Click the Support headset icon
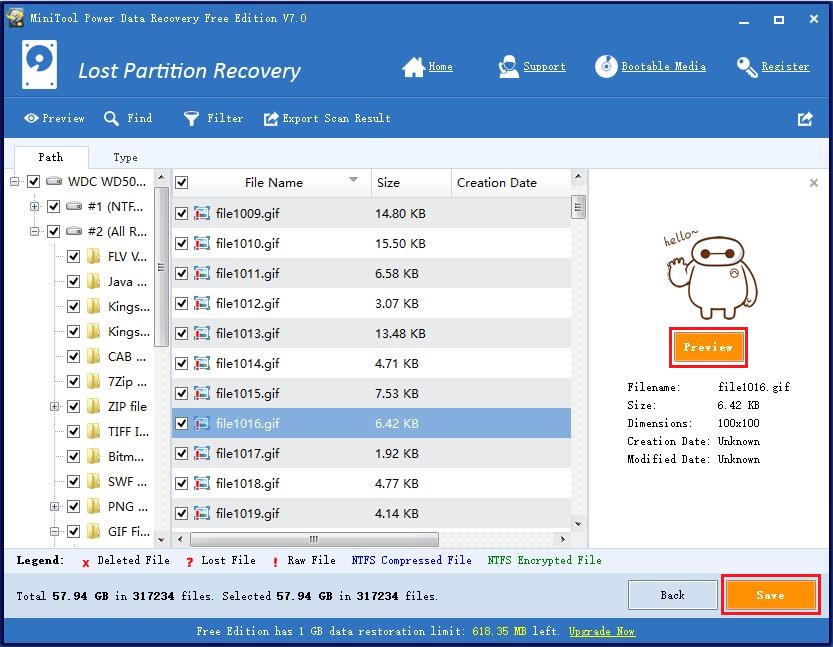This screenshot has width=833, height=647. (x=508, y=67)
